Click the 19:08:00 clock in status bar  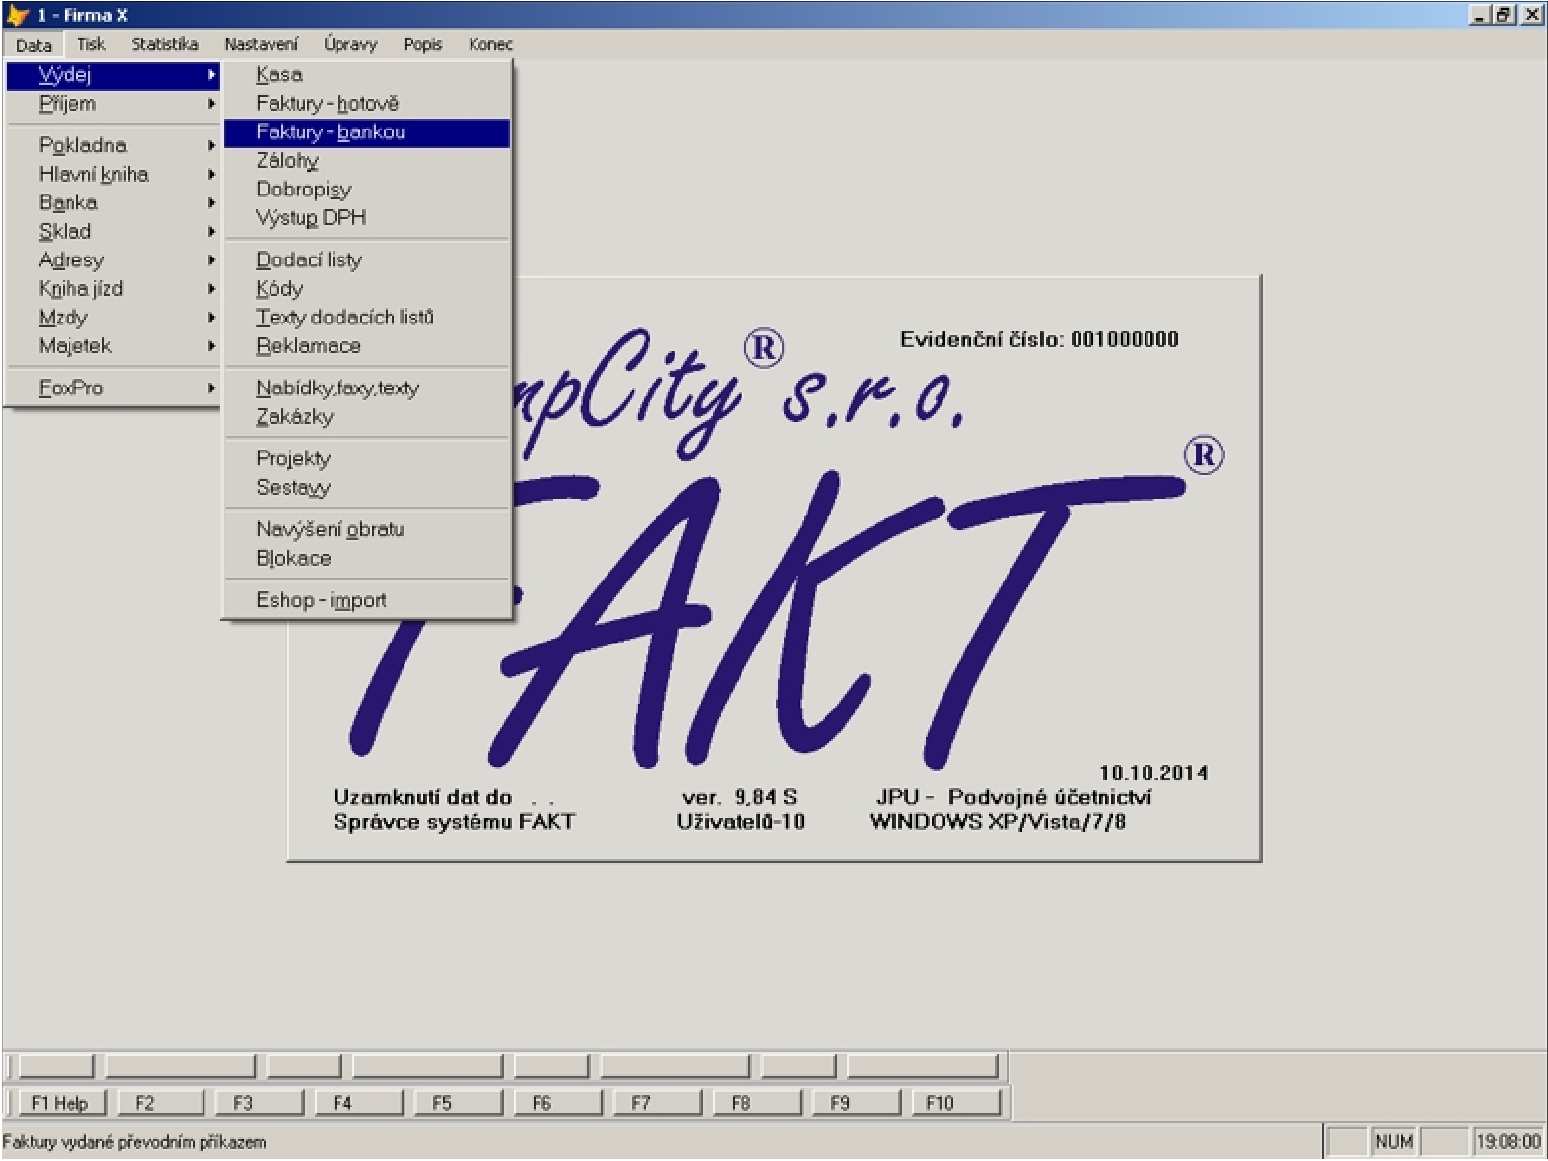[x=1508, y=1142]
